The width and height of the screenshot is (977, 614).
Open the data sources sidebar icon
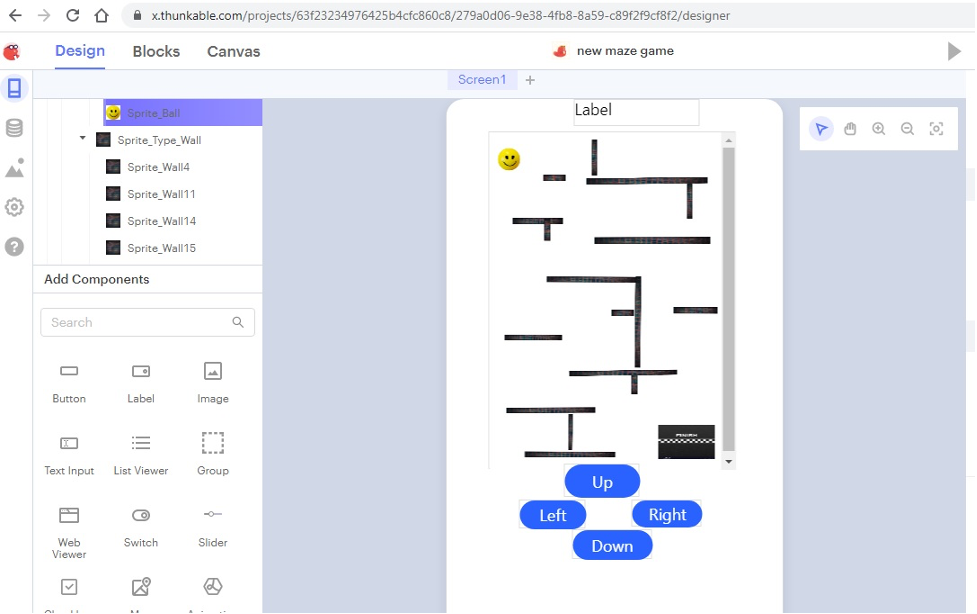[x=14, y=128]
